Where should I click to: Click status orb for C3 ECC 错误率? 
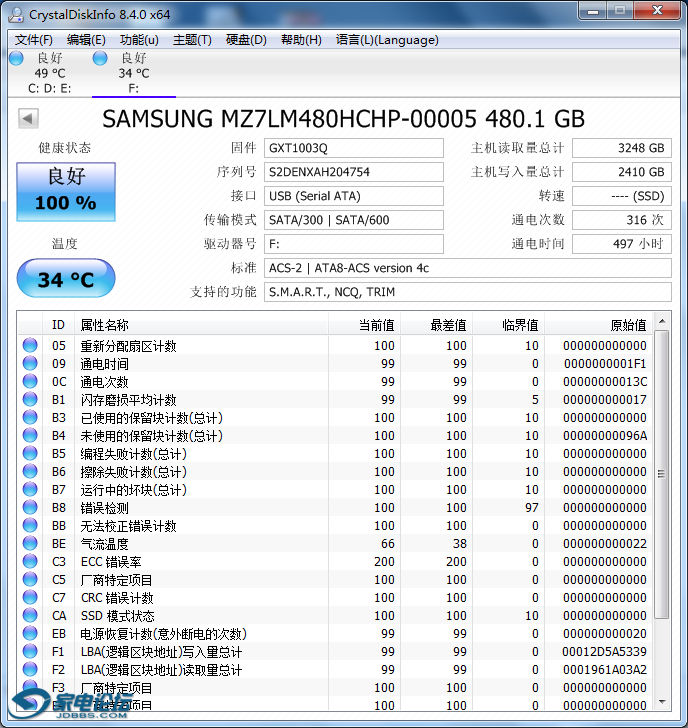[30, 561]
